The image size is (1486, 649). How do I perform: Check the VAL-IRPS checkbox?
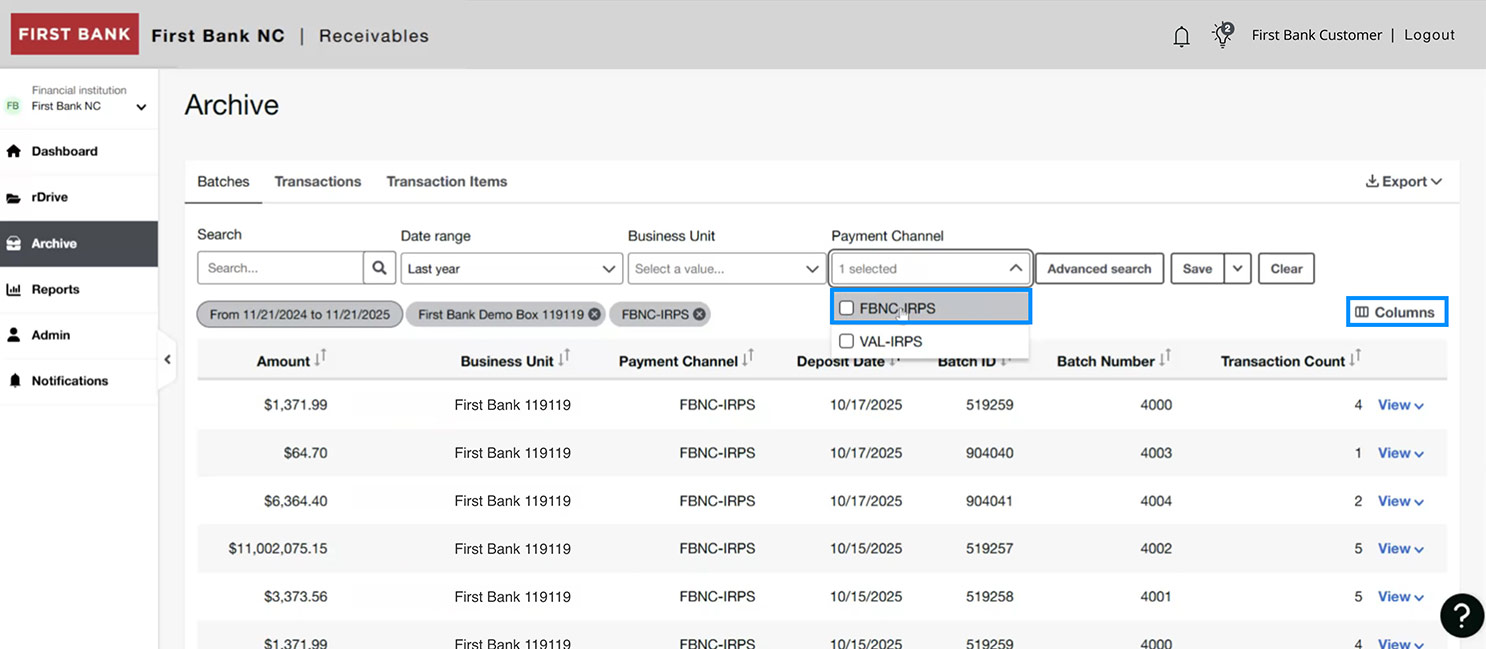tap(847, 341)
